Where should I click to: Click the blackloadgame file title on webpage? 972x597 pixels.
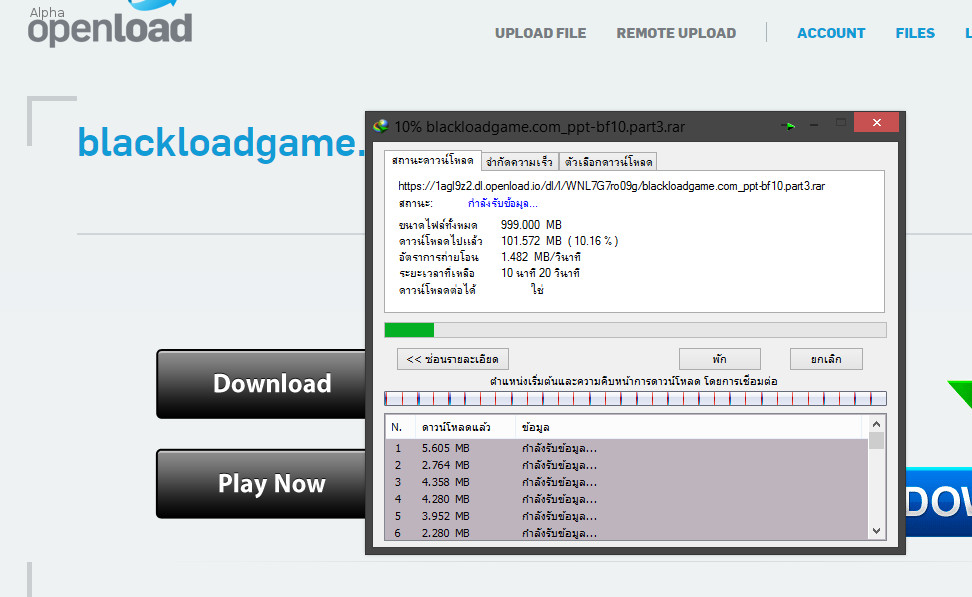[x=221, y=143]
